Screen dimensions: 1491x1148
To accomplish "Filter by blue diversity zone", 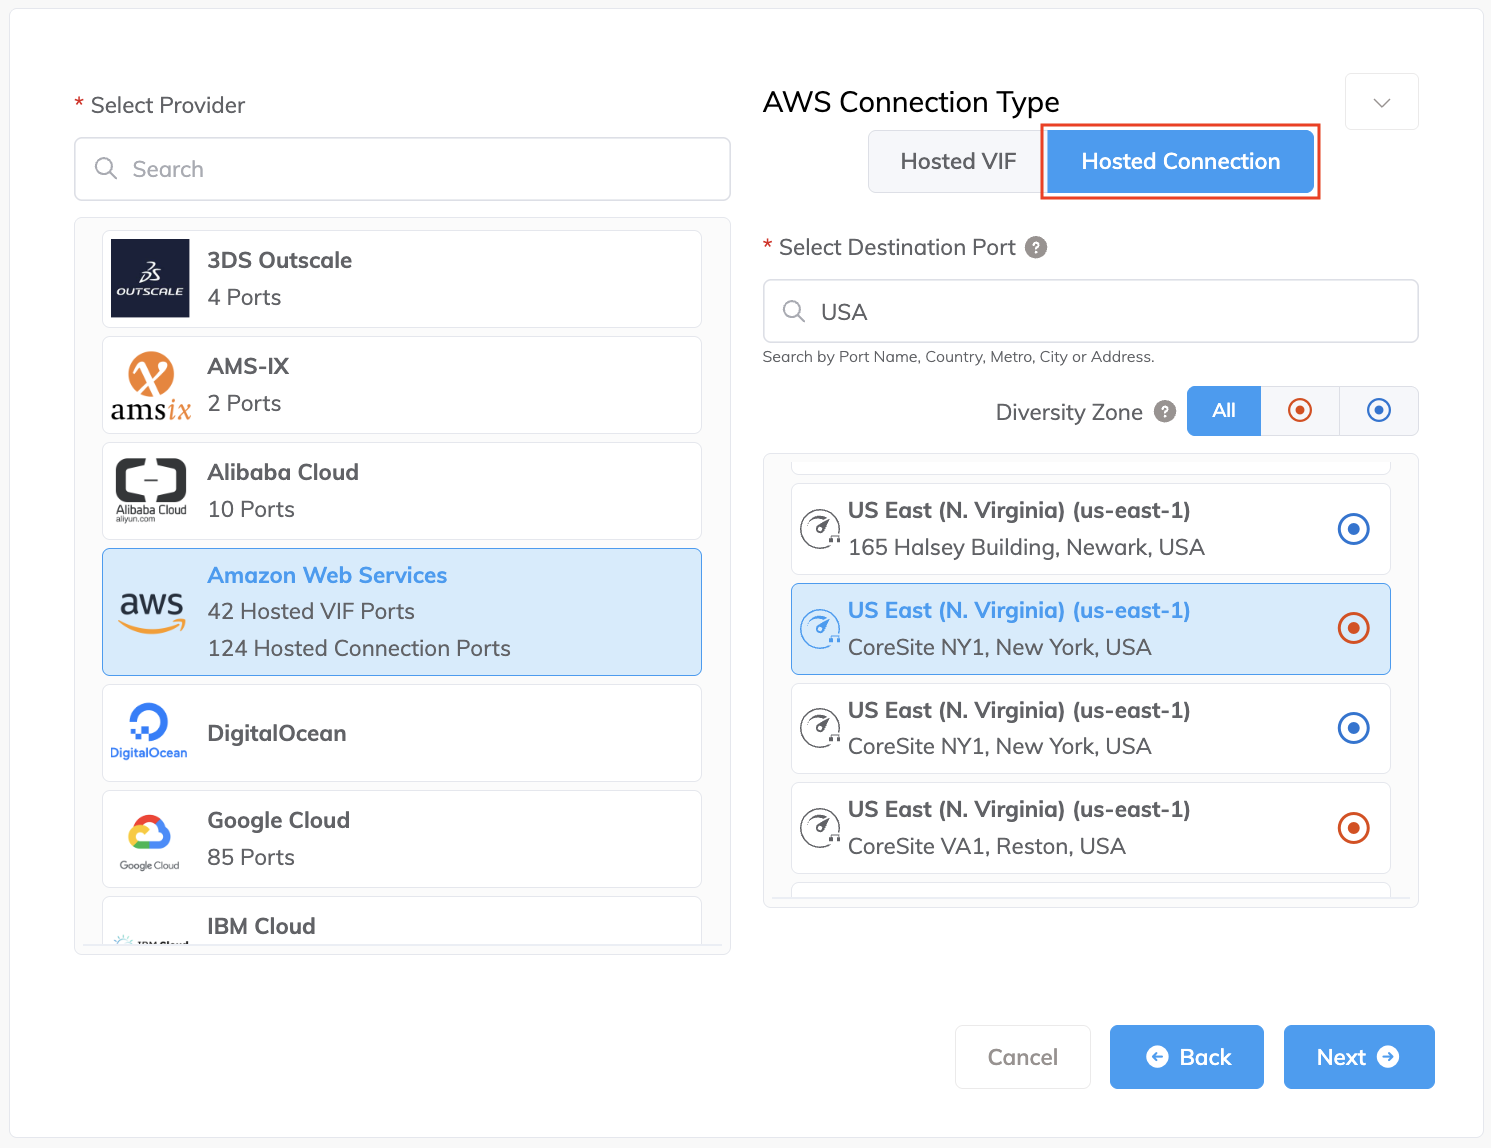I will [x=1378, y=410].
